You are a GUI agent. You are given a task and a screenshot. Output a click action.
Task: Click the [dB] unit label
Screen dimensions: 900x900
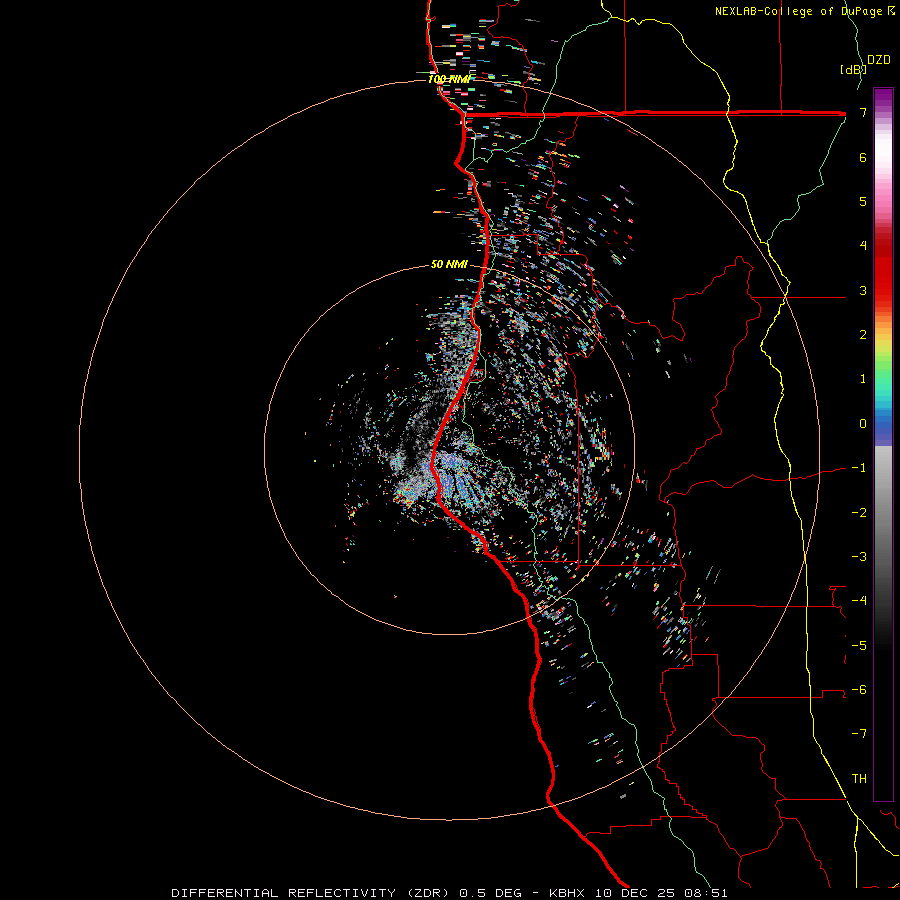coord(853,69)
